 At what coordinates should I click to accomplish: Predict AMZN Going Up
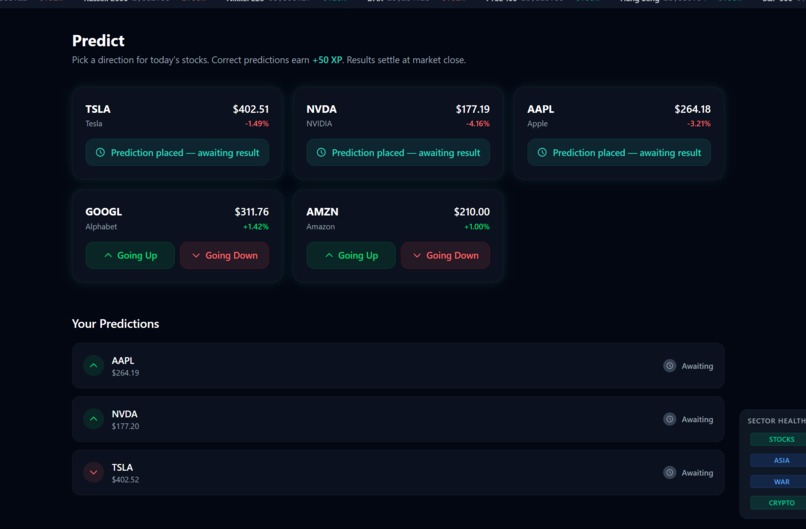[x=351, y=256]
